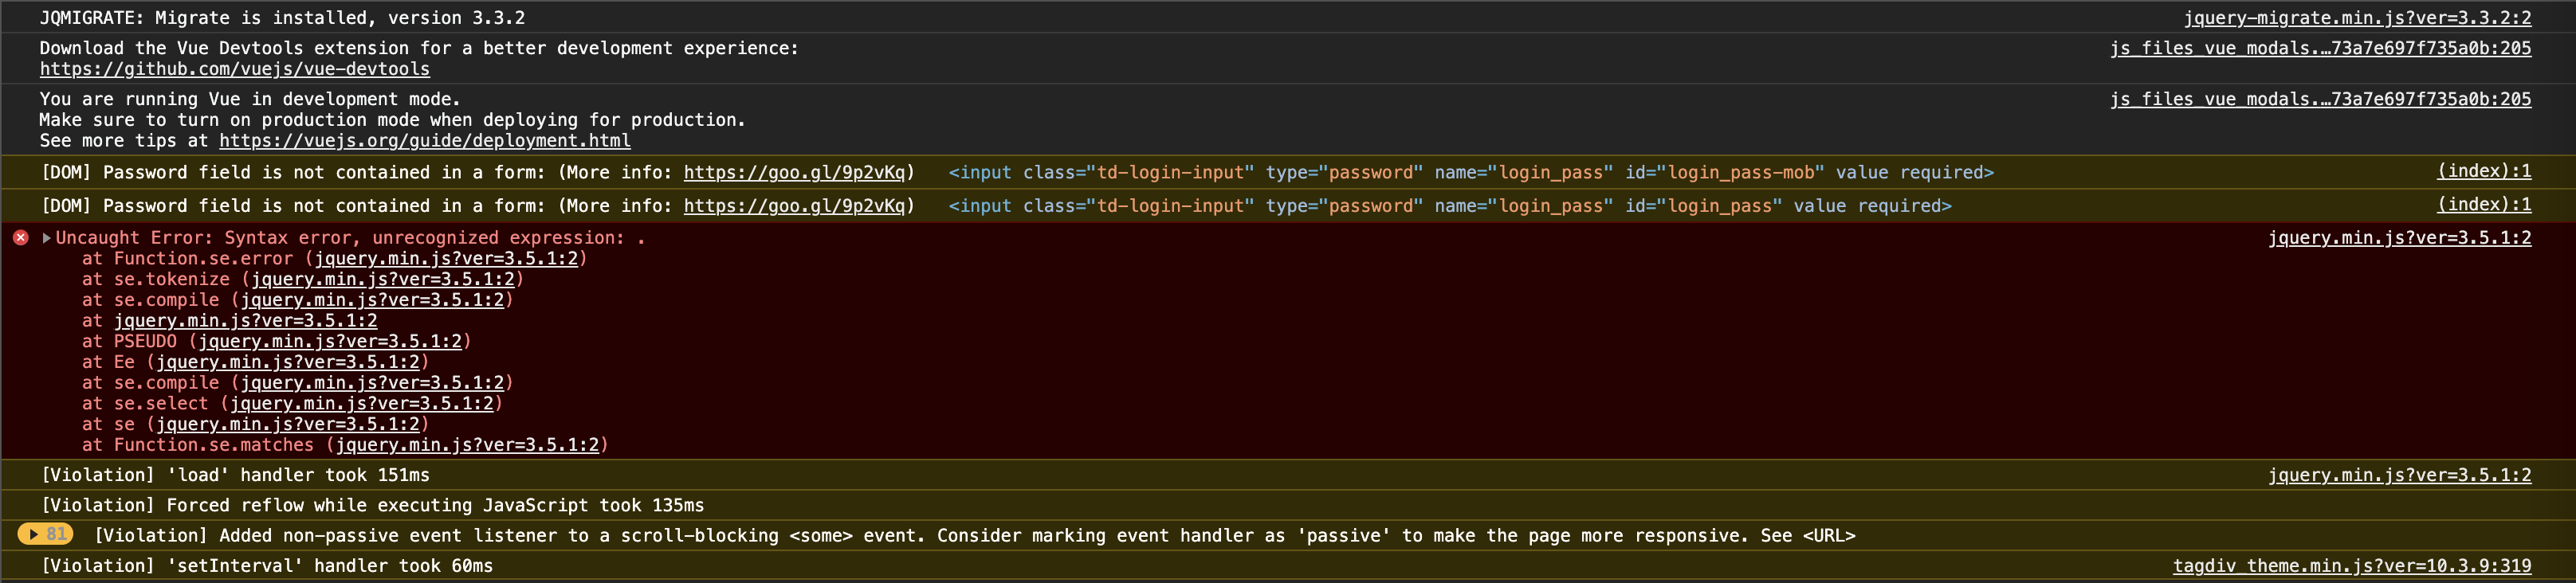Reveal the input element with id login_pass-mob
The image size is (2576, 583).
pyautogui.click(x=1471, y=173)
